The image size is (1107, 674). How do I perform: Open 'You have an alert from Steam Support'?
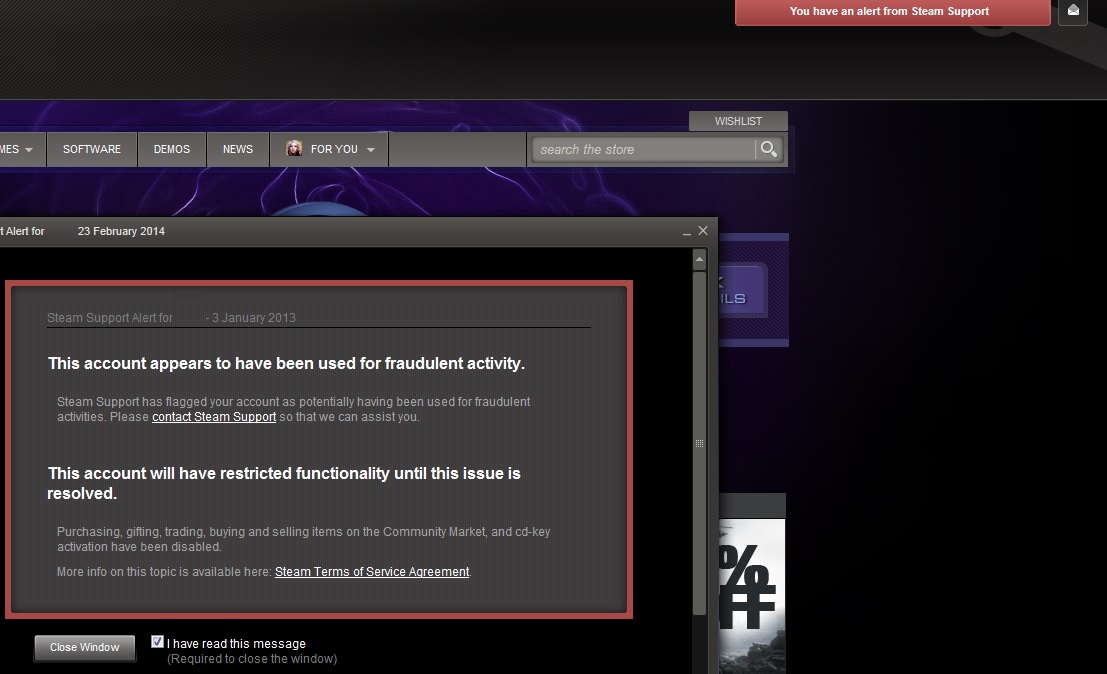click(892, 11)
